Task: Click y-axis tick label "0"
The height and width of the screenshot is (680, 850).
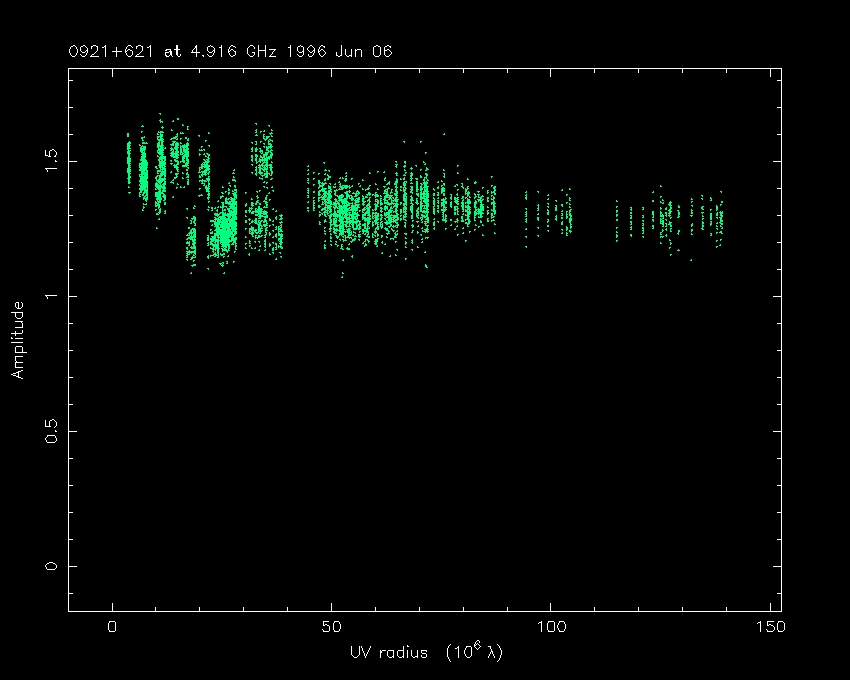Action: pos(53,567)
